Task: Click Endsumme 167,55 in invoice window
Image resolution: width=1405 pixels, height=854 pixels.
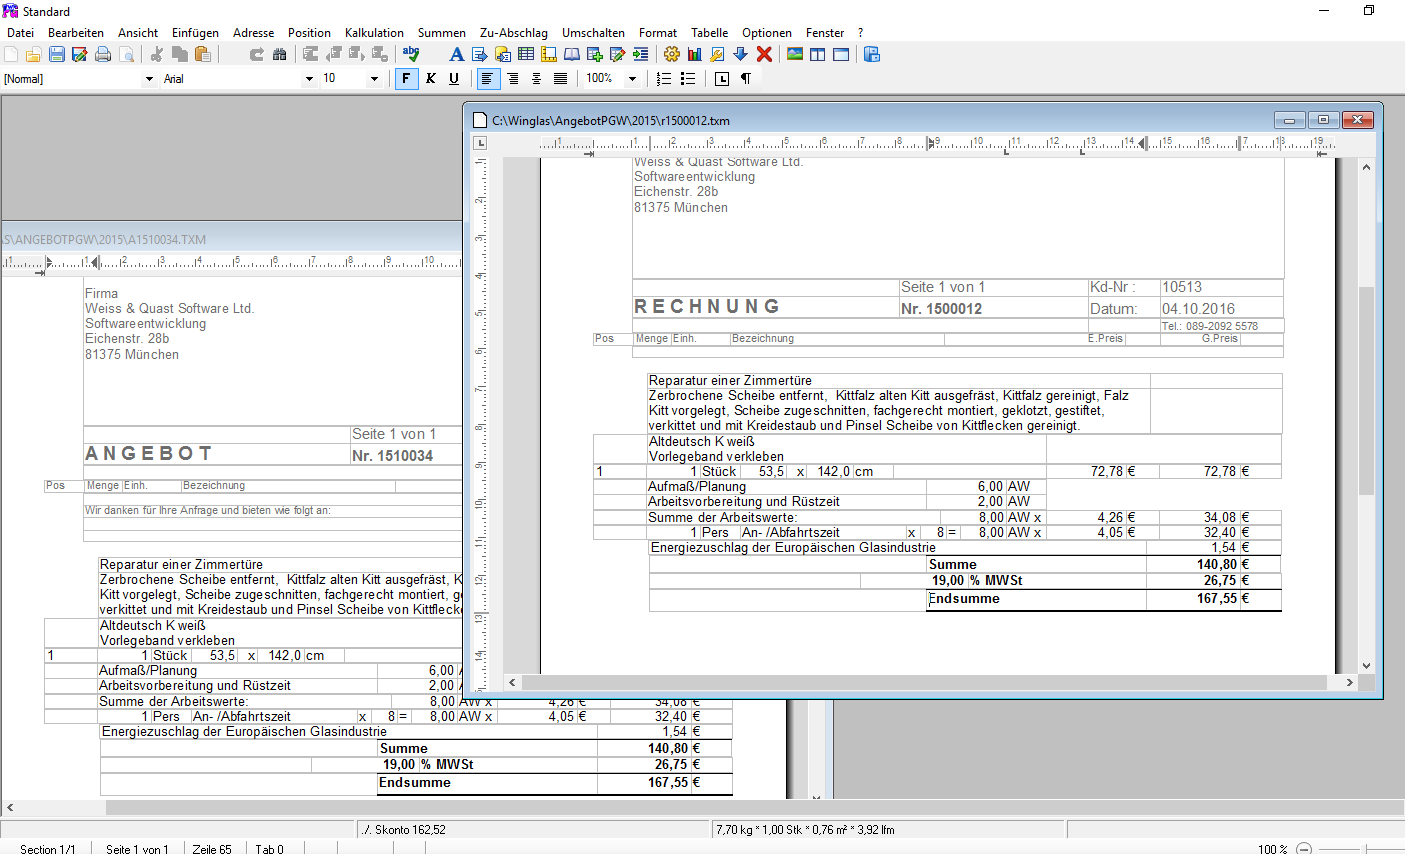Action: (x=1216, y=599)
